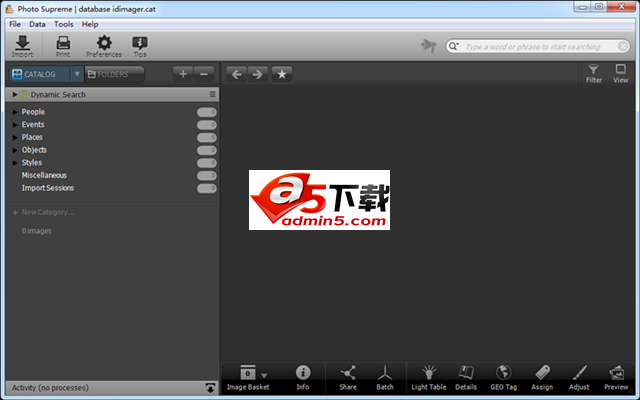The width and height of the screenshot is (640, 400).
Task: Open the Tools menu
Action: [x=64, y=24]
